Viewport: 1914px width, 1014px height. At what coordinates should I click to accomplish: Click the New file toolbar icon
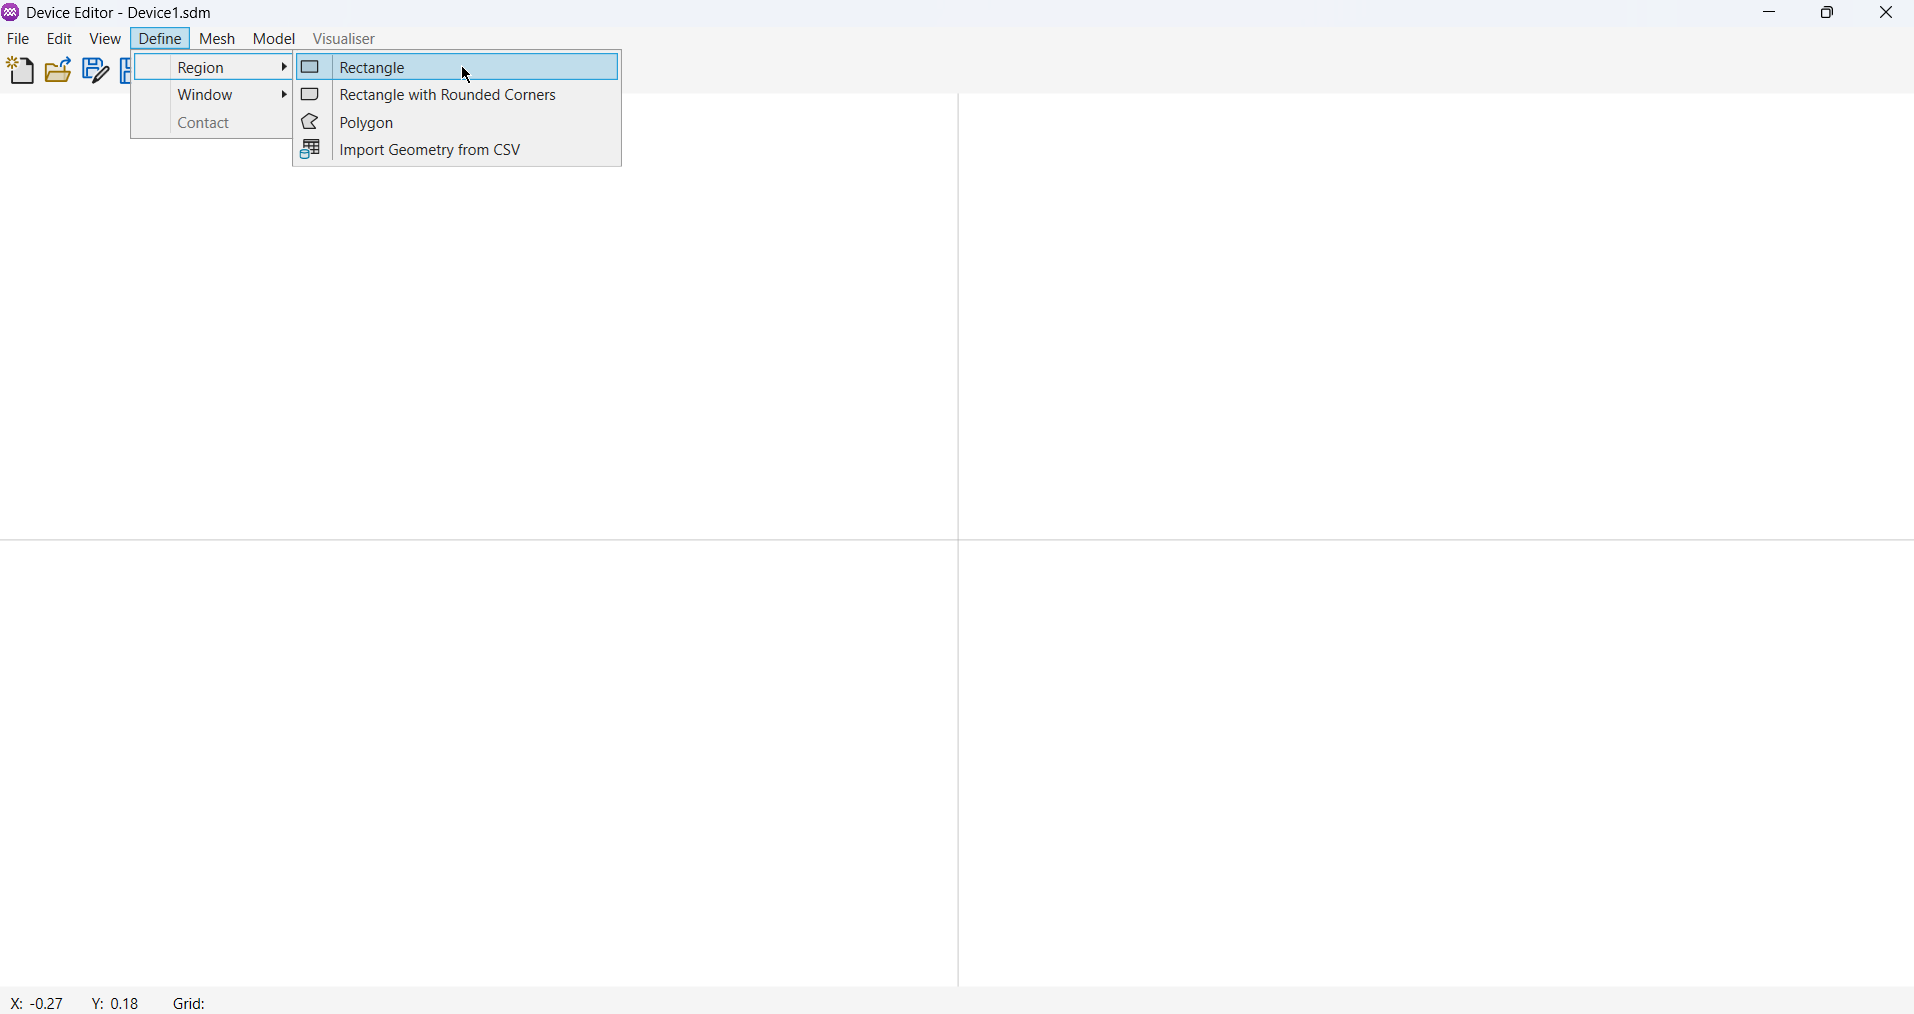point(20,71)
